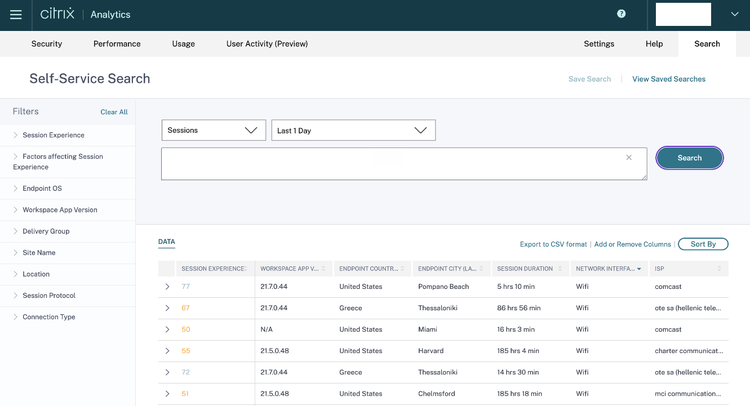This screenshot has width=750, height=406.
Task: Sort the ISP column
Action: click(719, 269)
